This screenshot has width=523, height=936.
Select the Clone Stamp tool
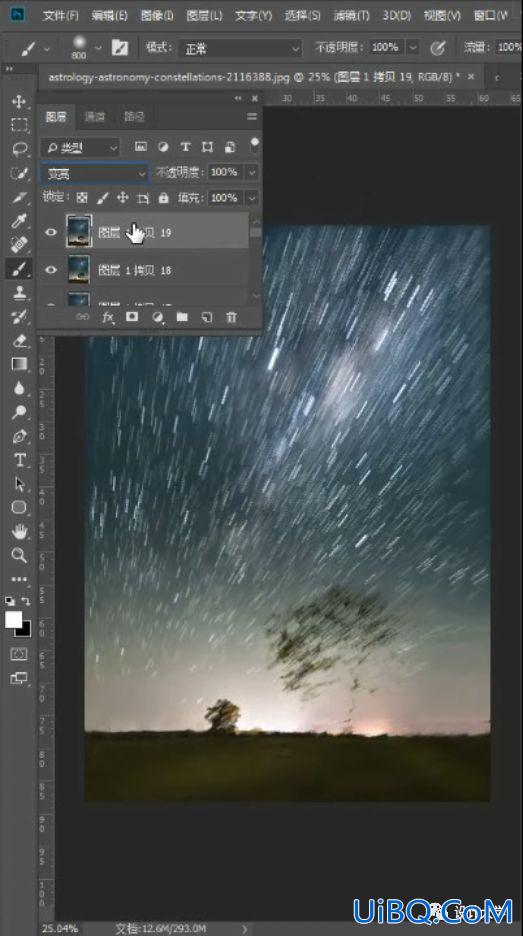(x=19, y=292)
